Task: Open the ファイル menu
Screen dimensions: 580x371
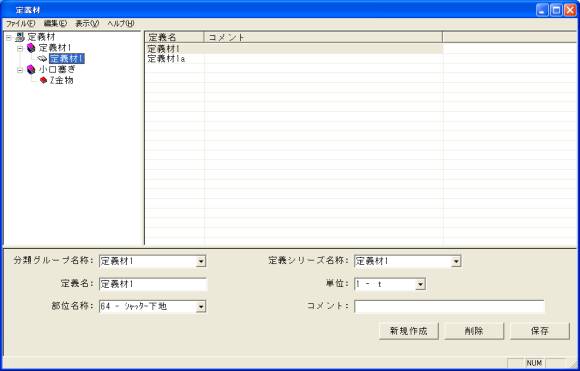Action: coord(20,23)
